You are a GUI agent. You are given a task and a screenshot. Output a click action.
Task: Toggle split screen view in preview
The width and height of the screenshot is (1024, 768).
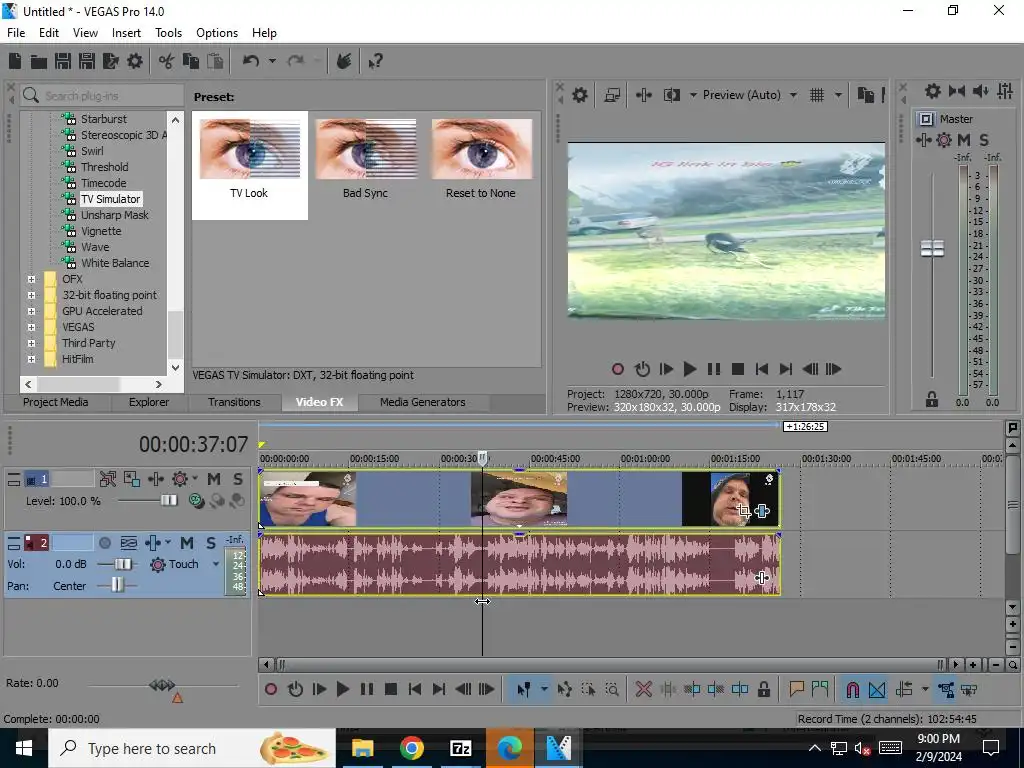[x=671, y=95]
